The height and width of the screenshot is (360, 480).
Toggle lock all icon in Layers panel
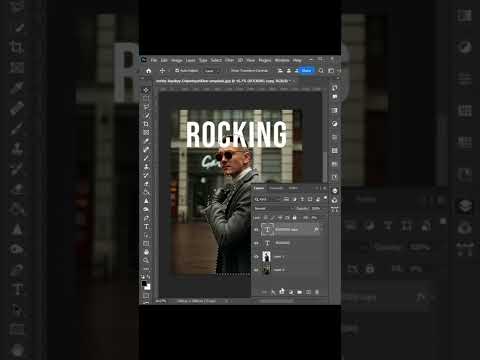click(294, 218)
